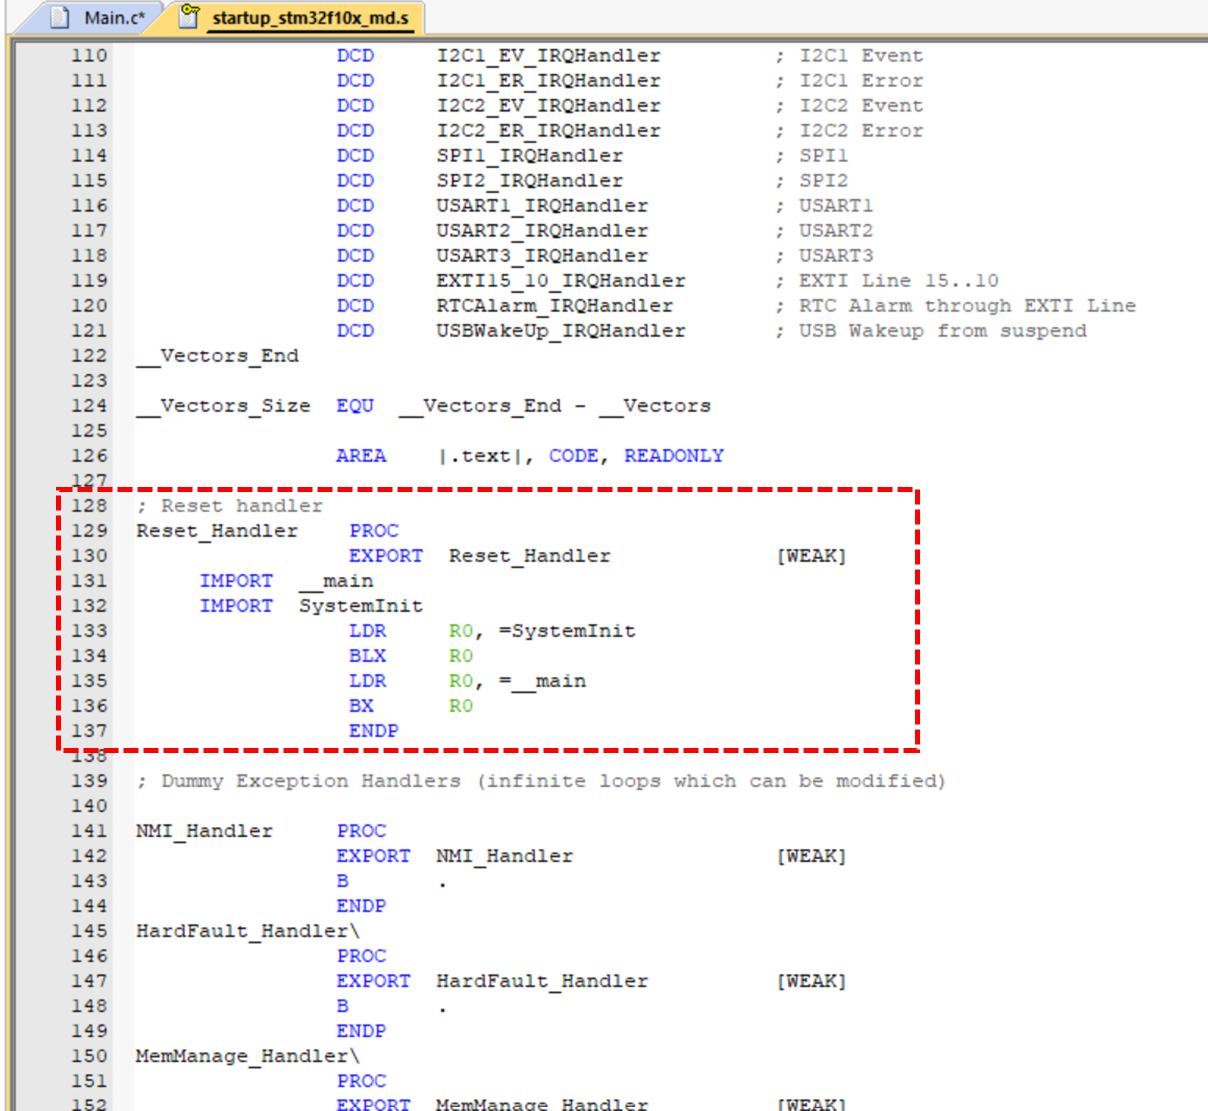Click B instruction on line 143
Image resolution: width=1208 pixels, height=1111 pixels.
click(x=343, y=881)
